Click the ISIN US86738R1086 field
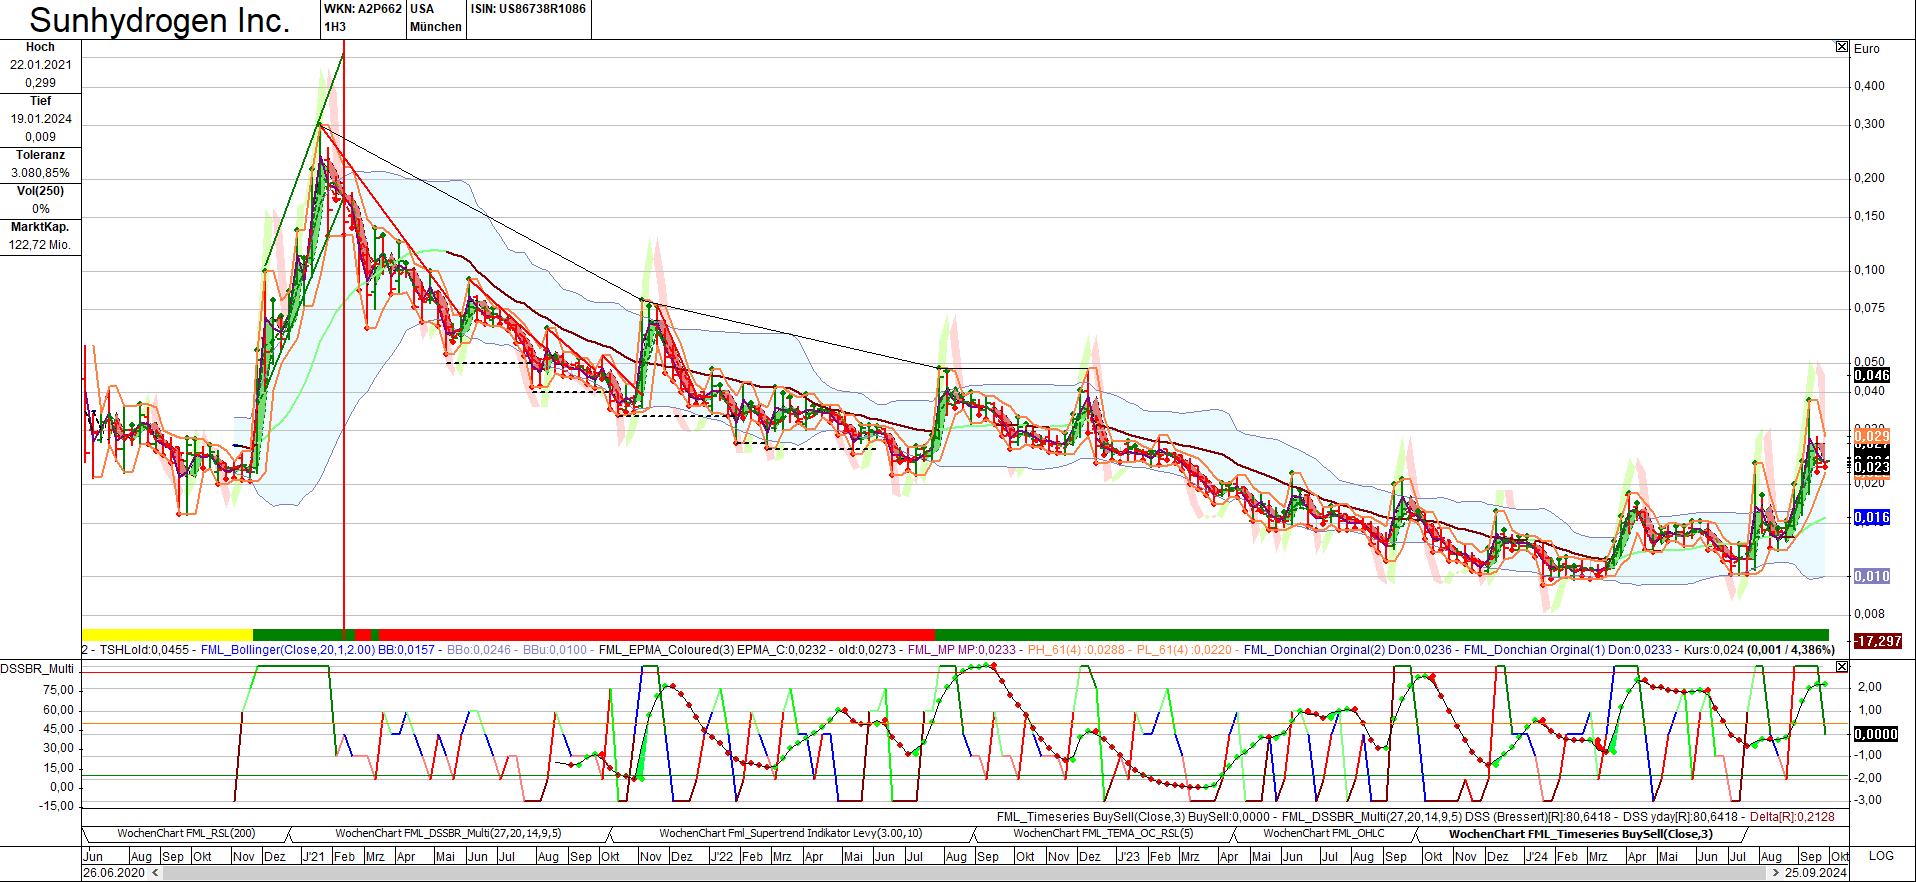This screenshot has height=882, width=1916. [x=528, y=9]
